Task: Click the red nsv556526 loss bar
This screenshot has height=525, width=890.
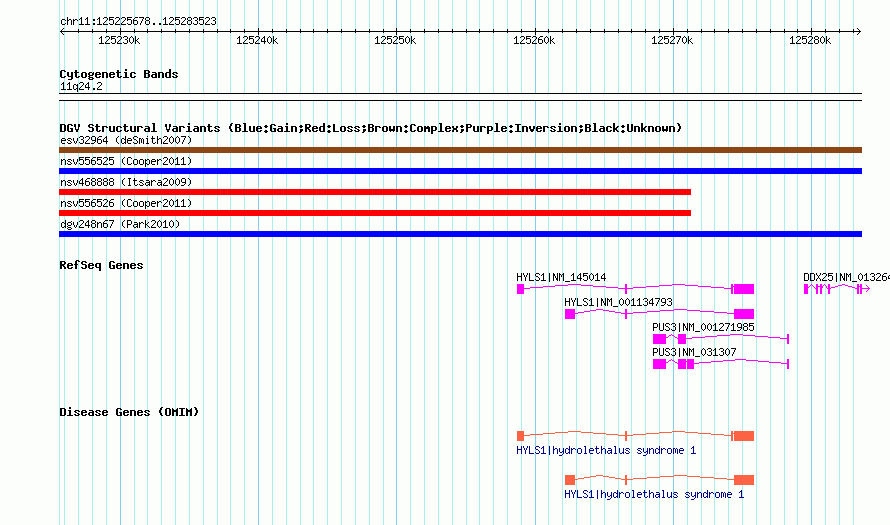Action: [x=375, y=213]
